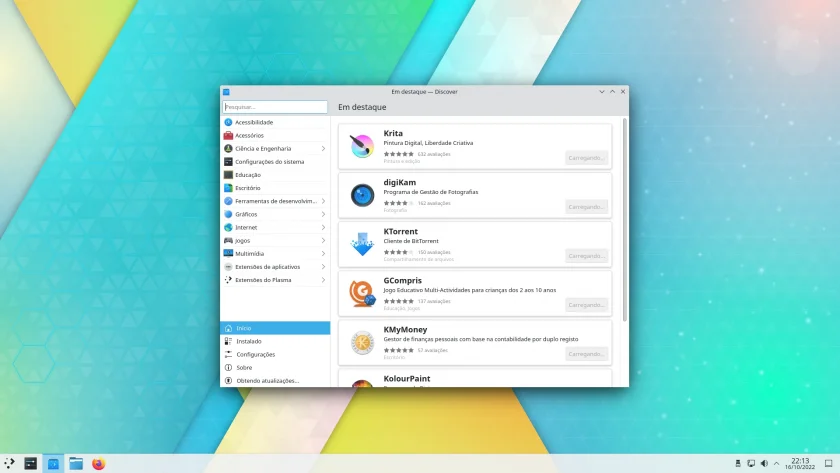Click the volume icon in system tray

[764, 463]
